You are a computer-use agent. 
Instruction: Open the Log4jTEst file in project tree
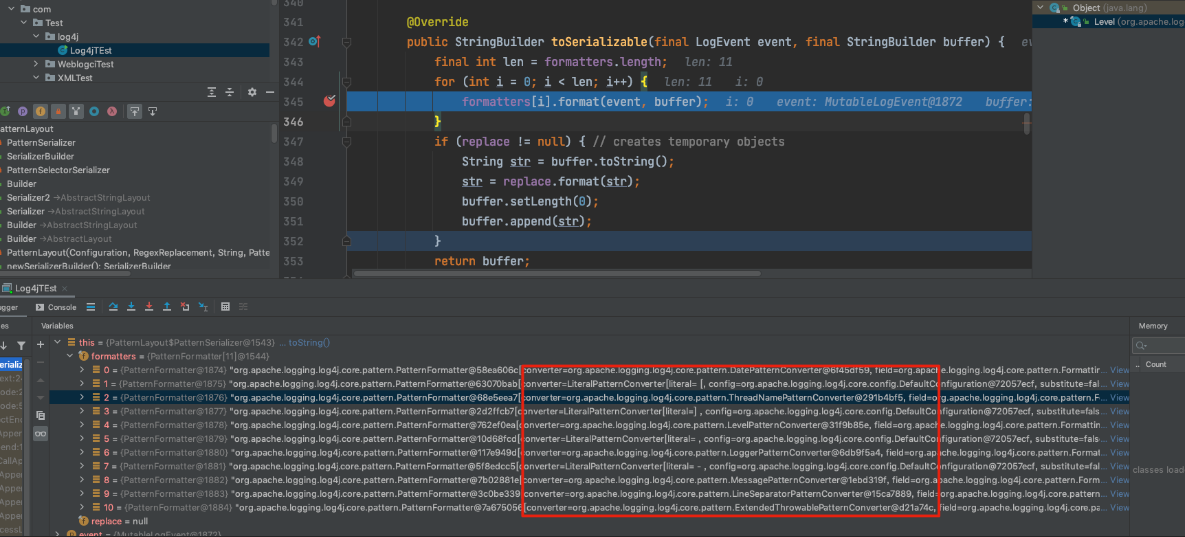tap(91, 50)
